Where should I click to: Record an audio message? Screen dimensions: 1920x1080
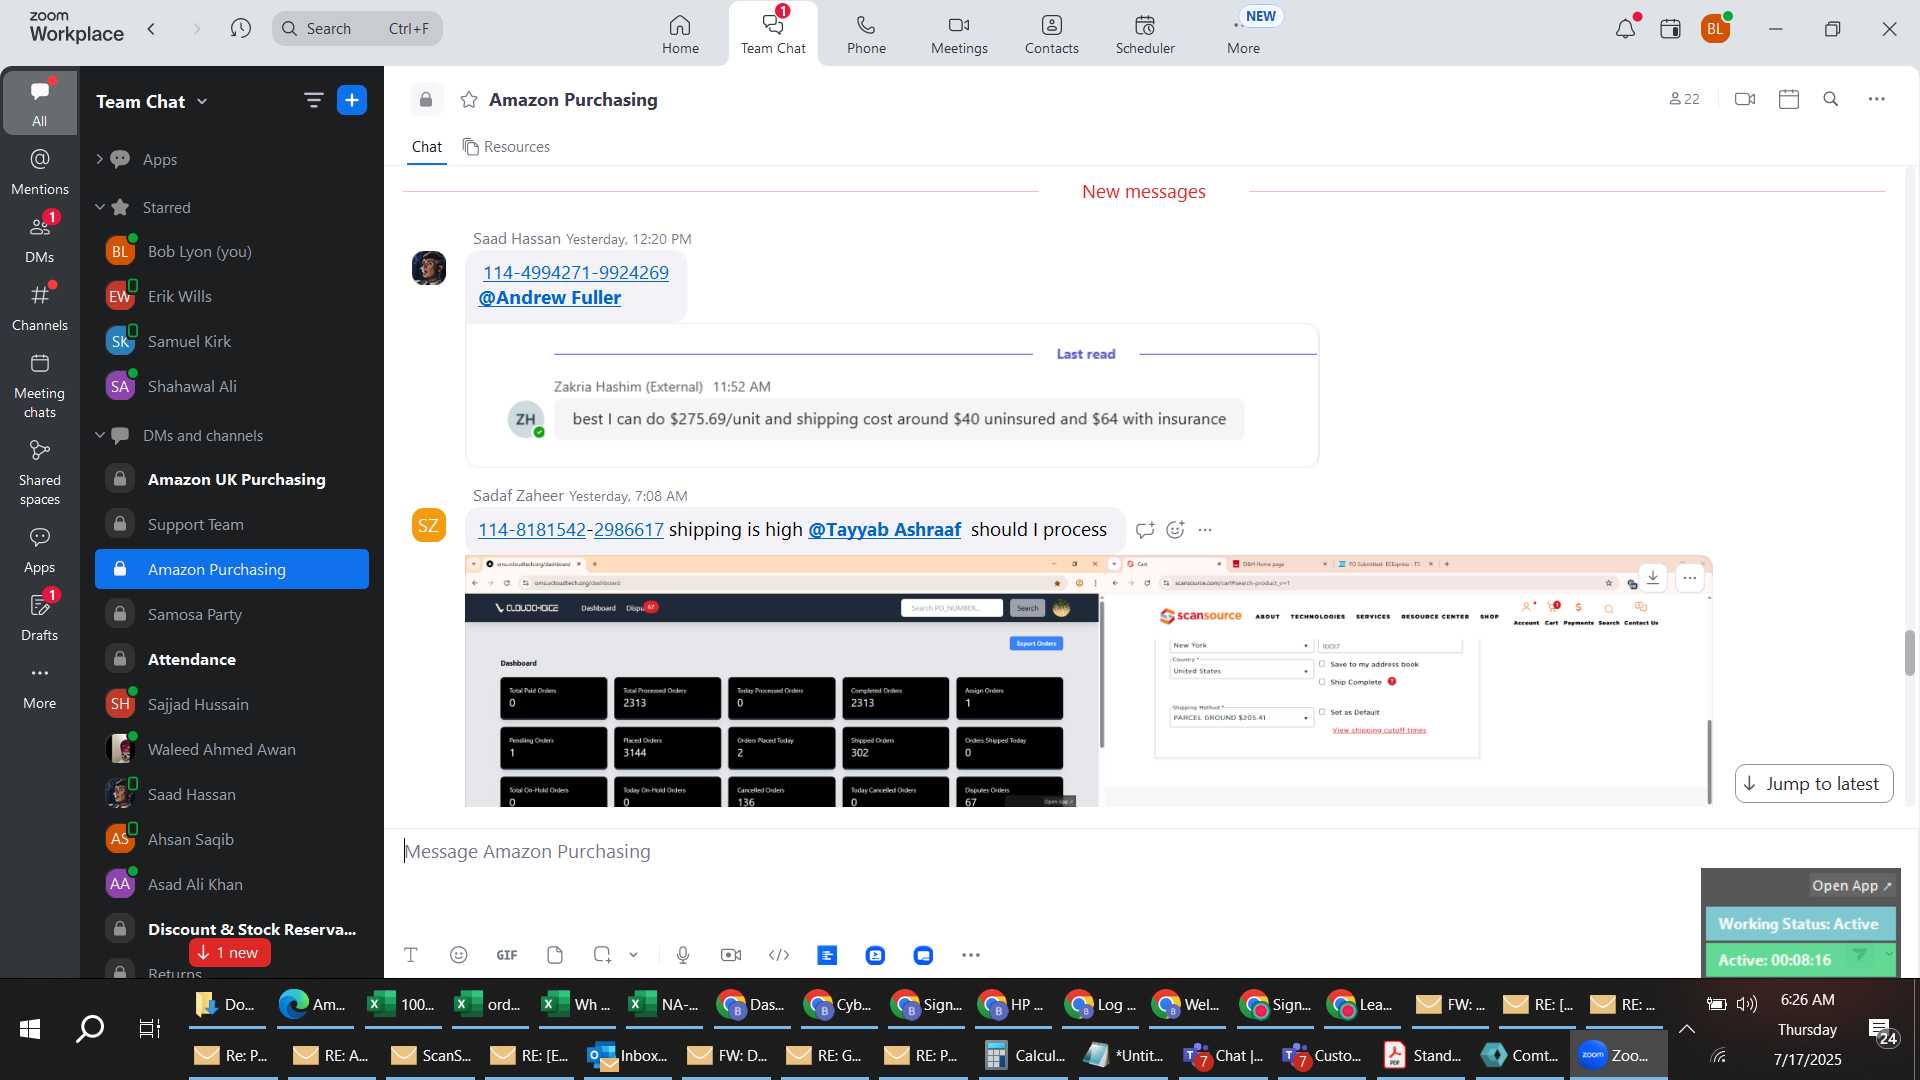point(683,955)
